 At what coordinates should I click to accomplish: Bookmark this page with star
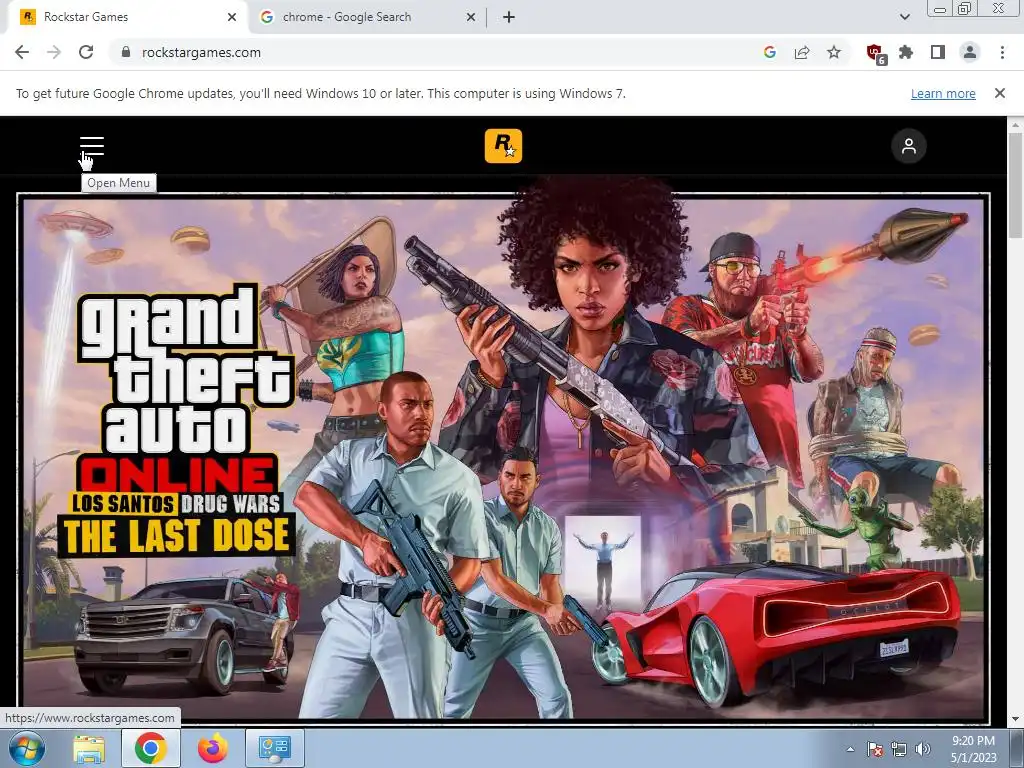pos(833,52)
